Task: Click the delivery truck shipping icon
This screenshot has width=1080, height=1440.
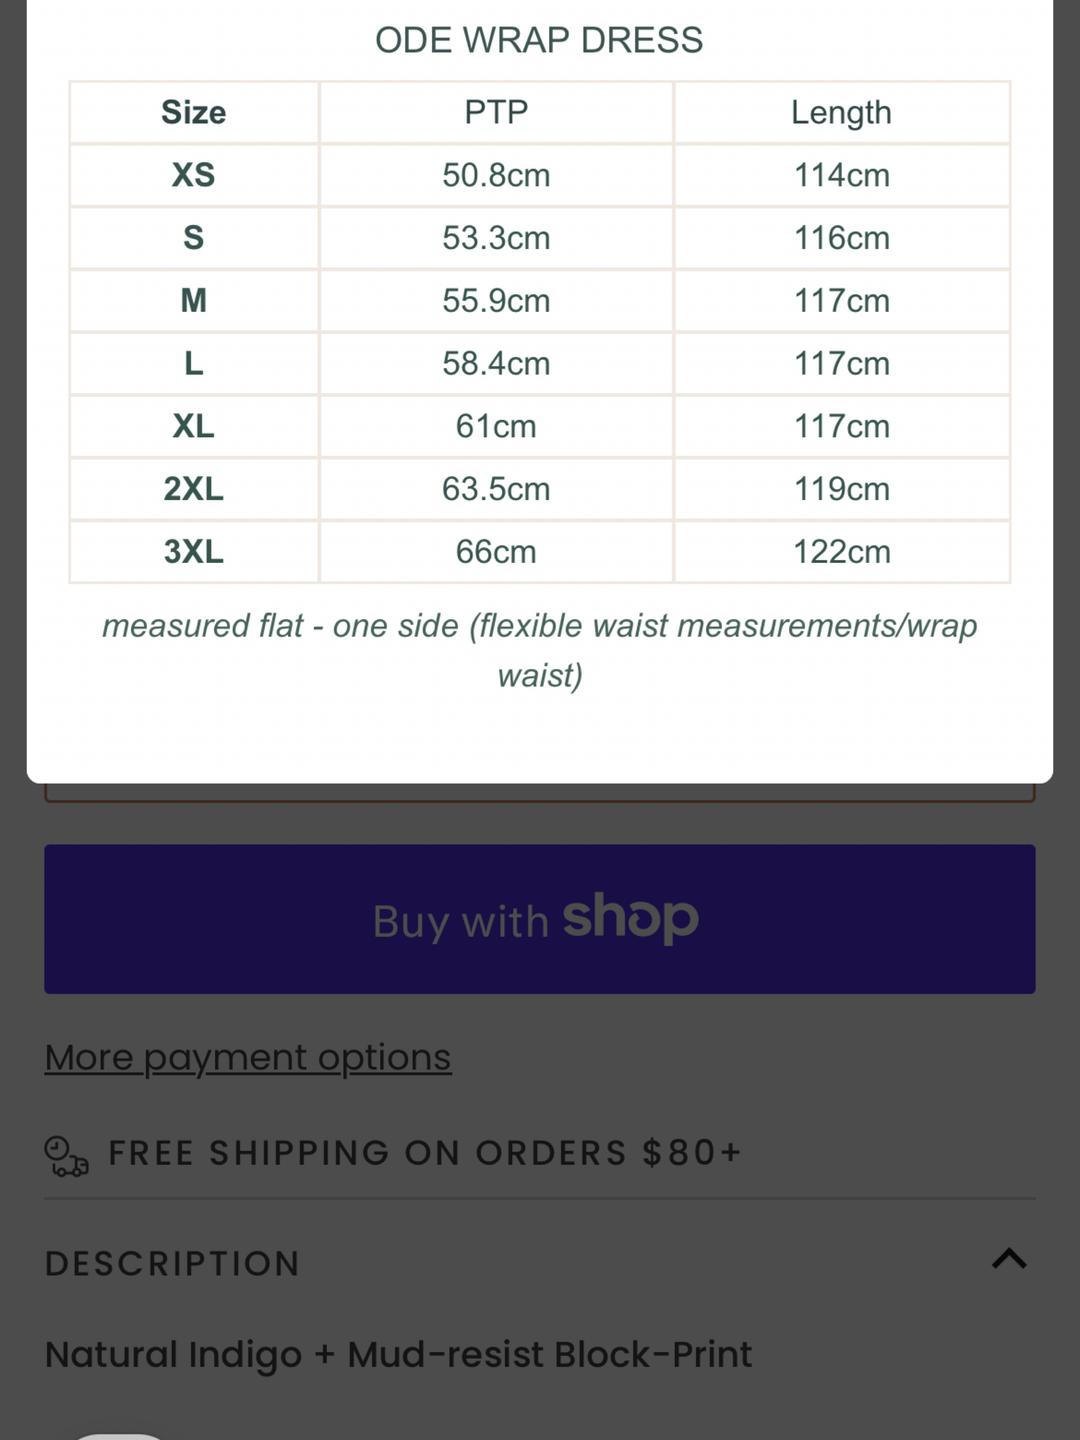Action: point(67,1156)
